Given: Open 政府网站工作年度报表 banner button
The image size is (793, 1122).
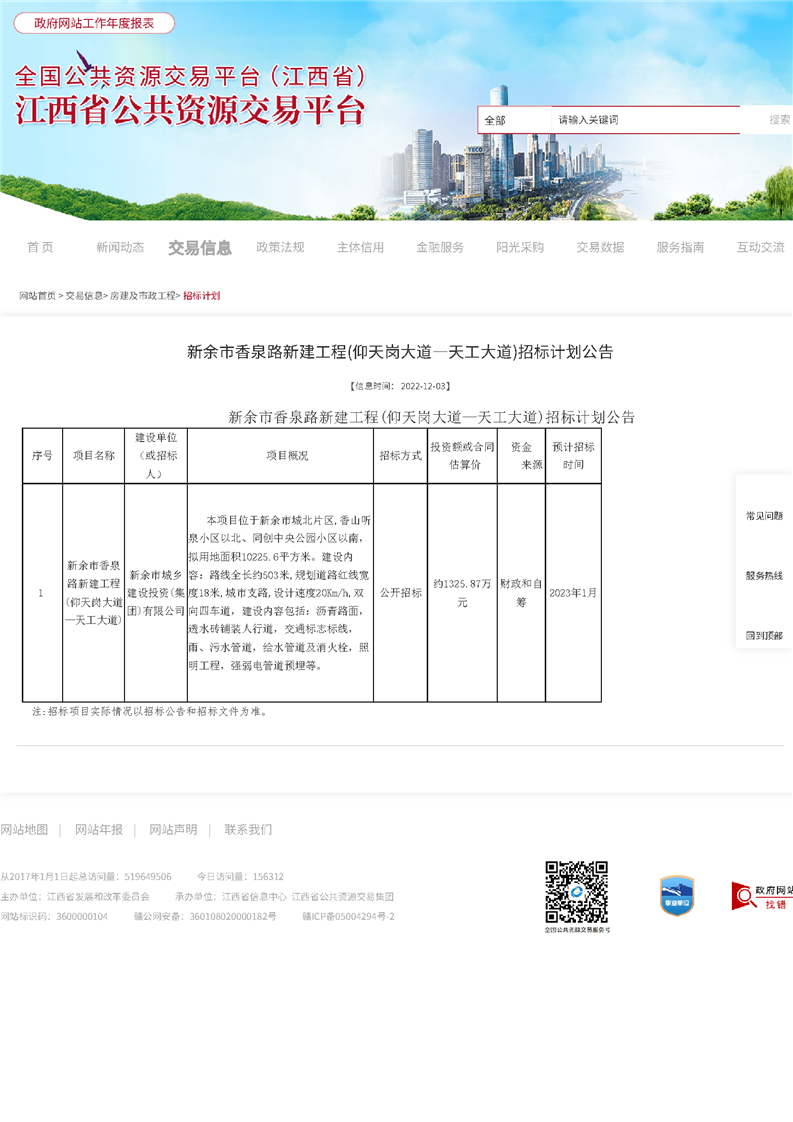Looking at the screenshot, I should pos(94,23).
